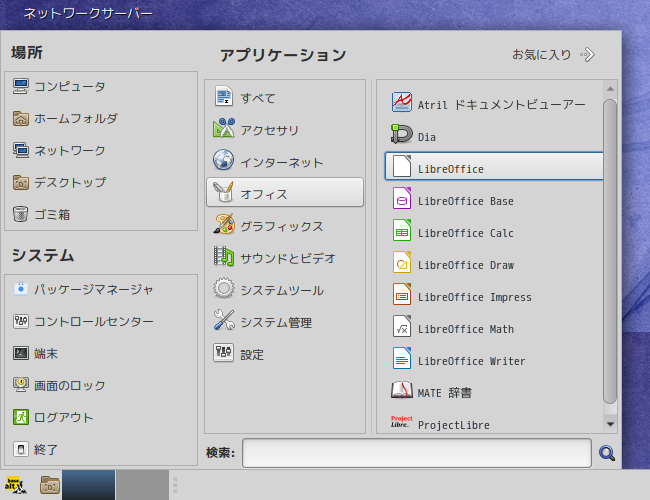Click the ログアウト logout icon

(x=20, y=417)
